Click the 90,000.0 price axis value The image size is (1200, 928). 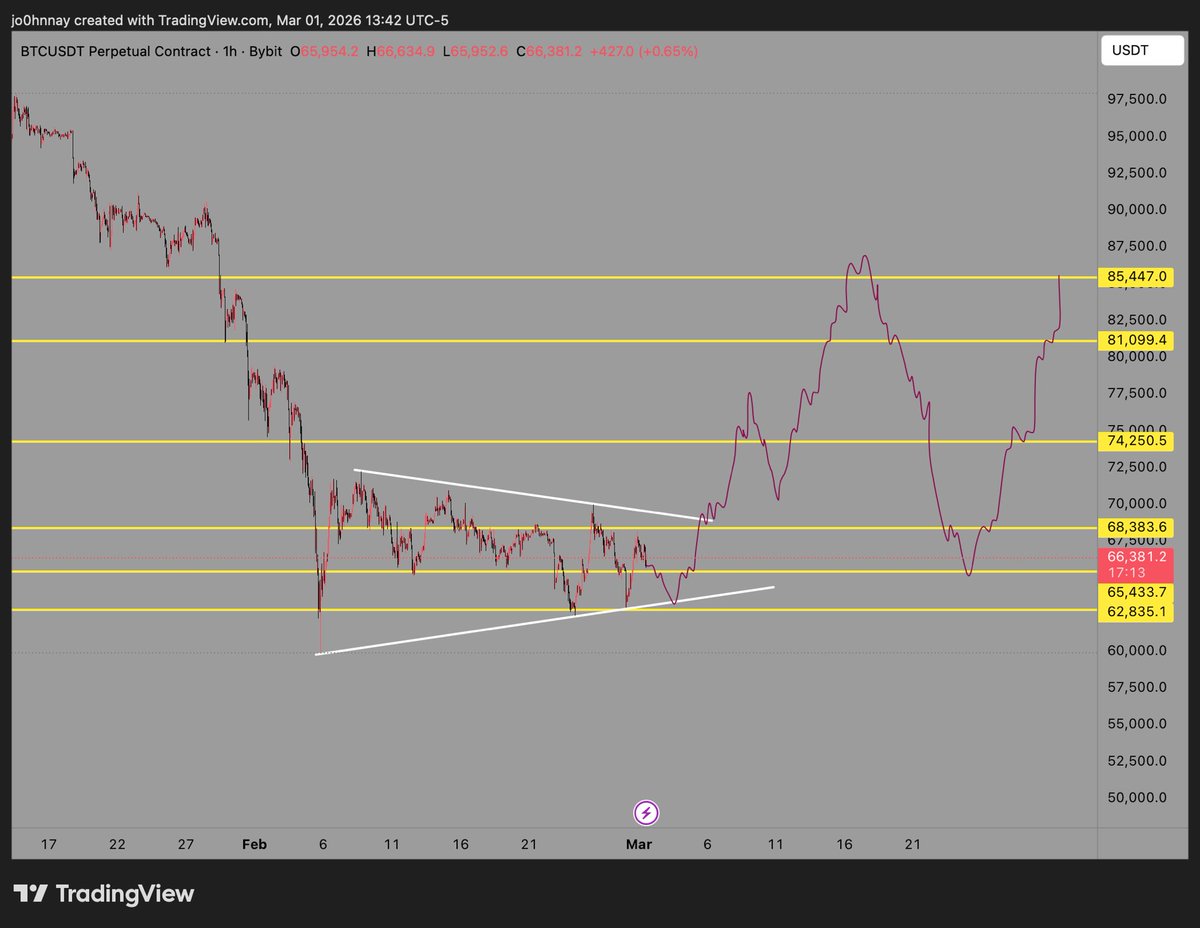point(1137,209)
